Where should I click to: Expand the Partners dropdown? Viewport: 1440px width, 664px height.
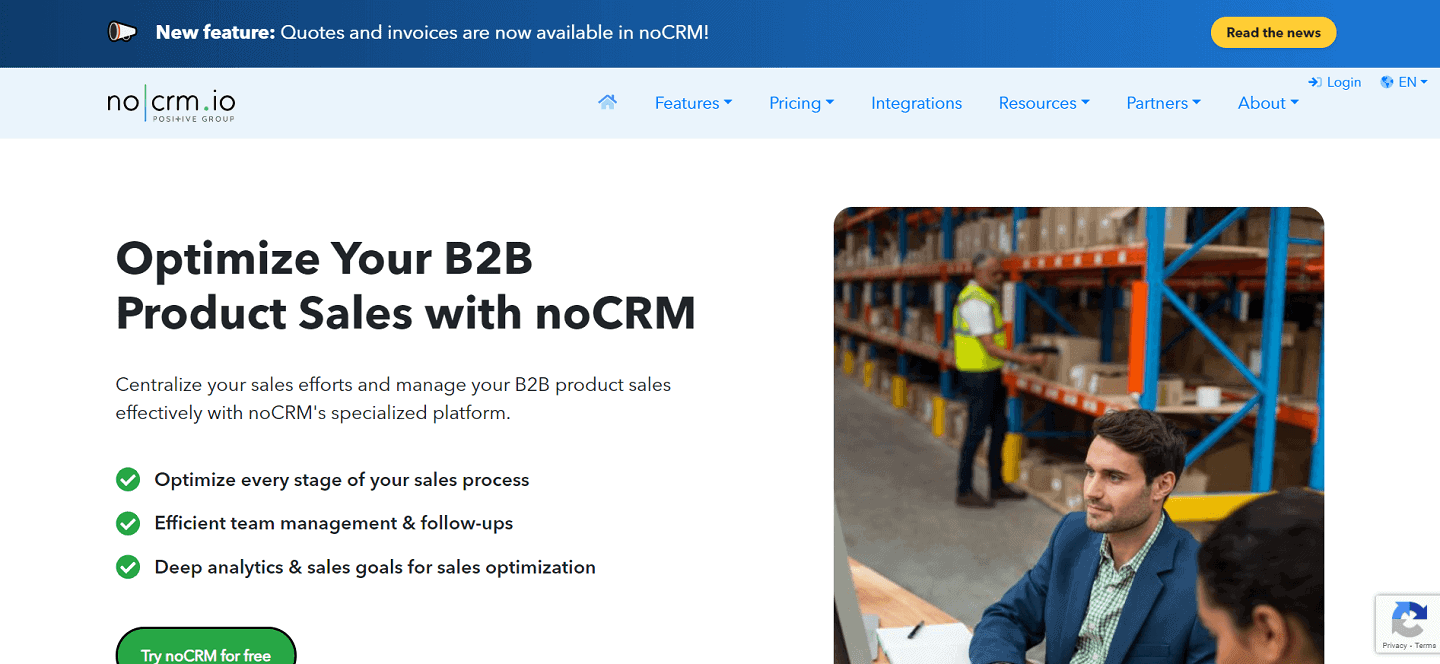(1163, 103)
